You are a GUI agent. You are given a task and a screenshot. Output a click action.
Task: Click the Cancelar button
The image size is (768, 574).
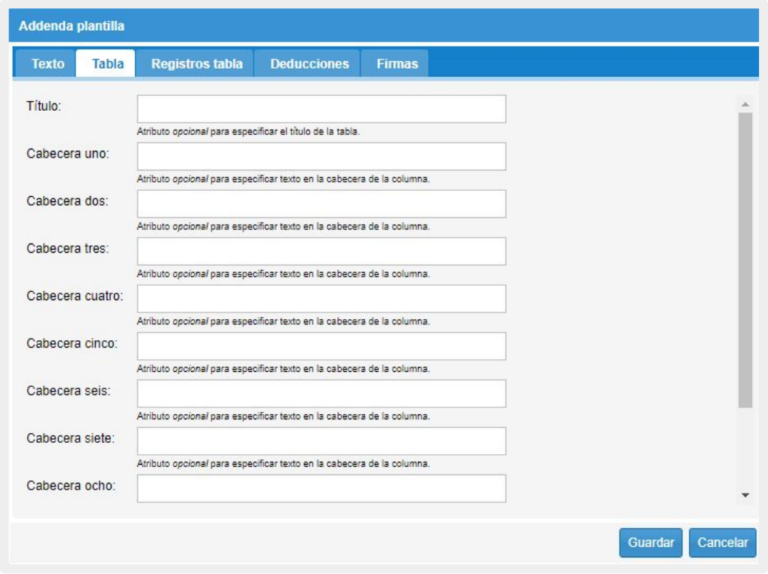722,543
